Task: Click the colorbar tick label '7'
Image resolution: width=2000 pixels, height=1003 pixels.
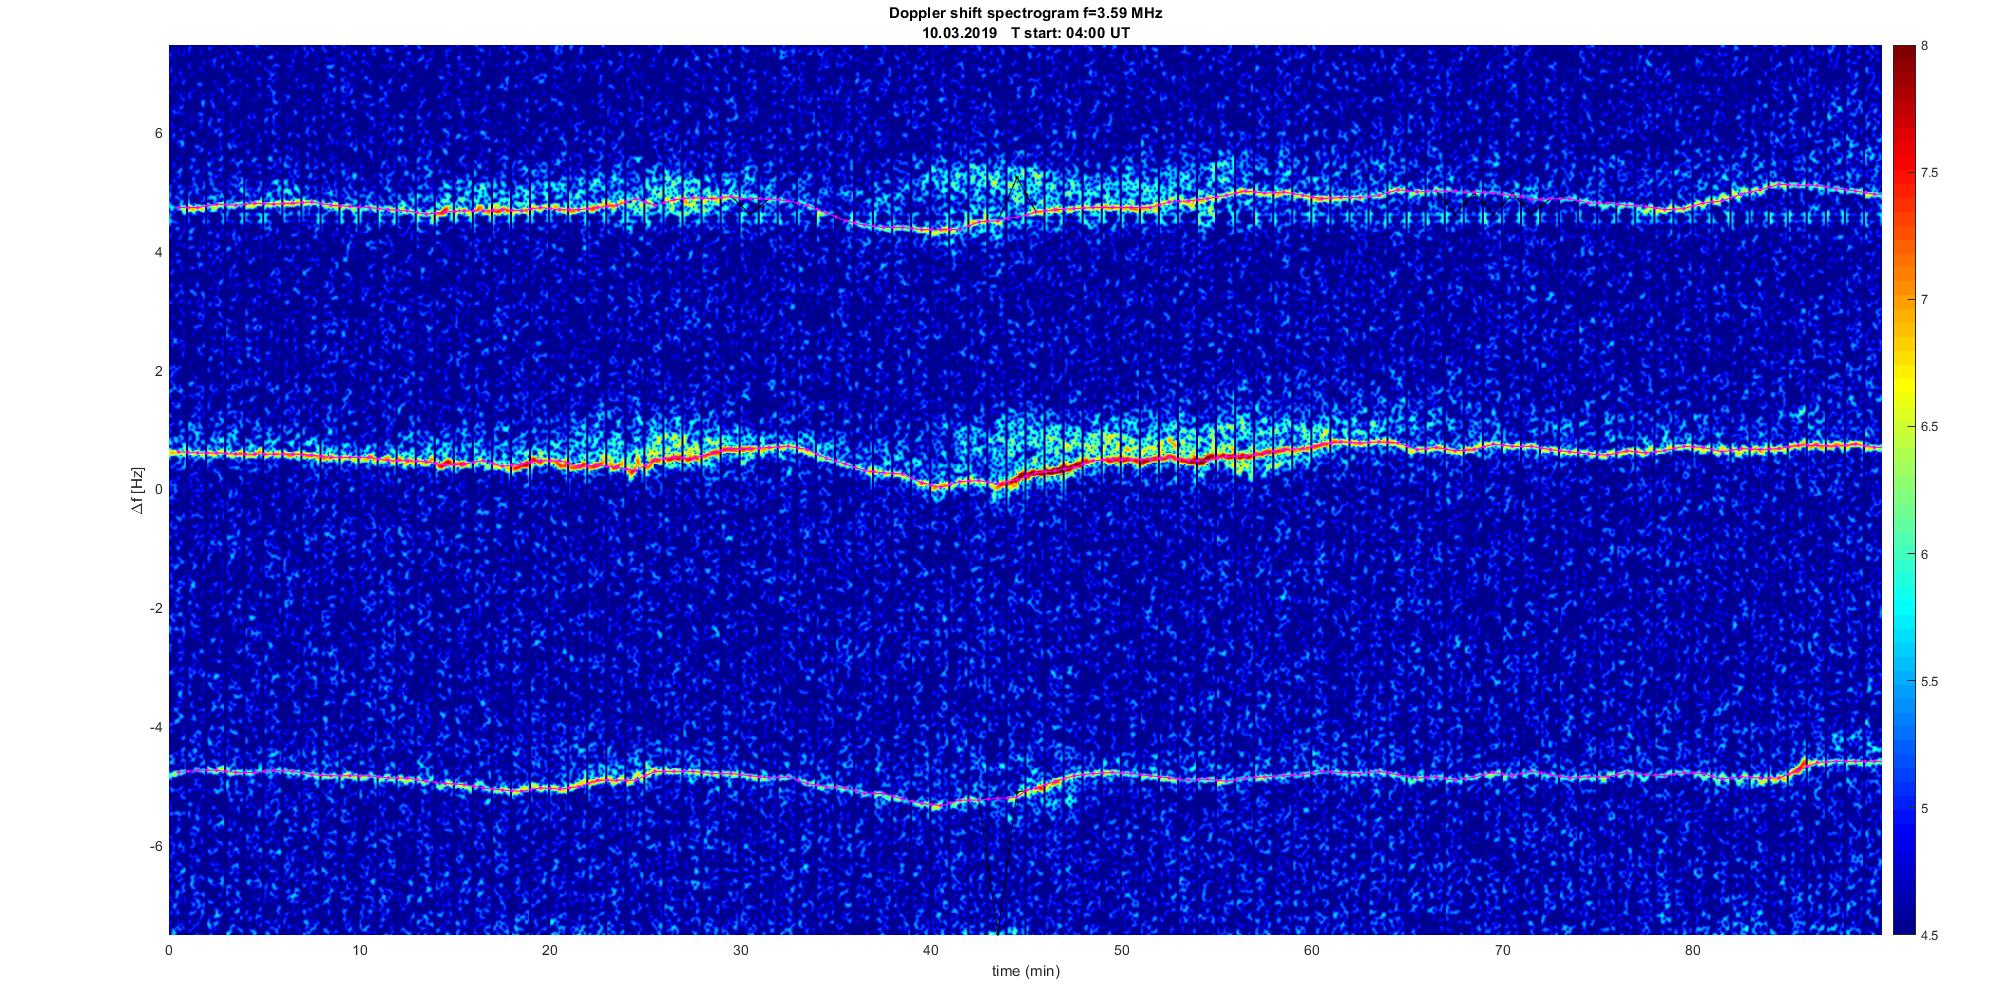Action: tap(1924, 300)
